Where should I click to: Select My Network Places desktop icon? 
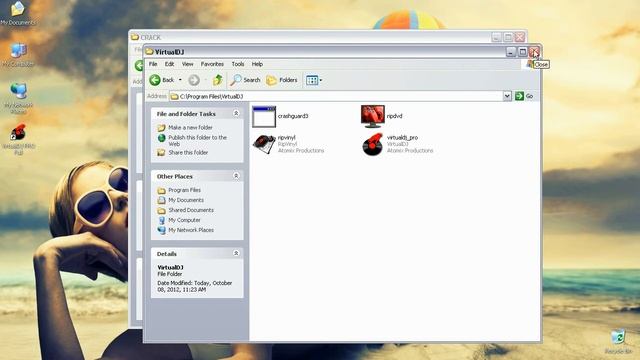coord(18,91)
